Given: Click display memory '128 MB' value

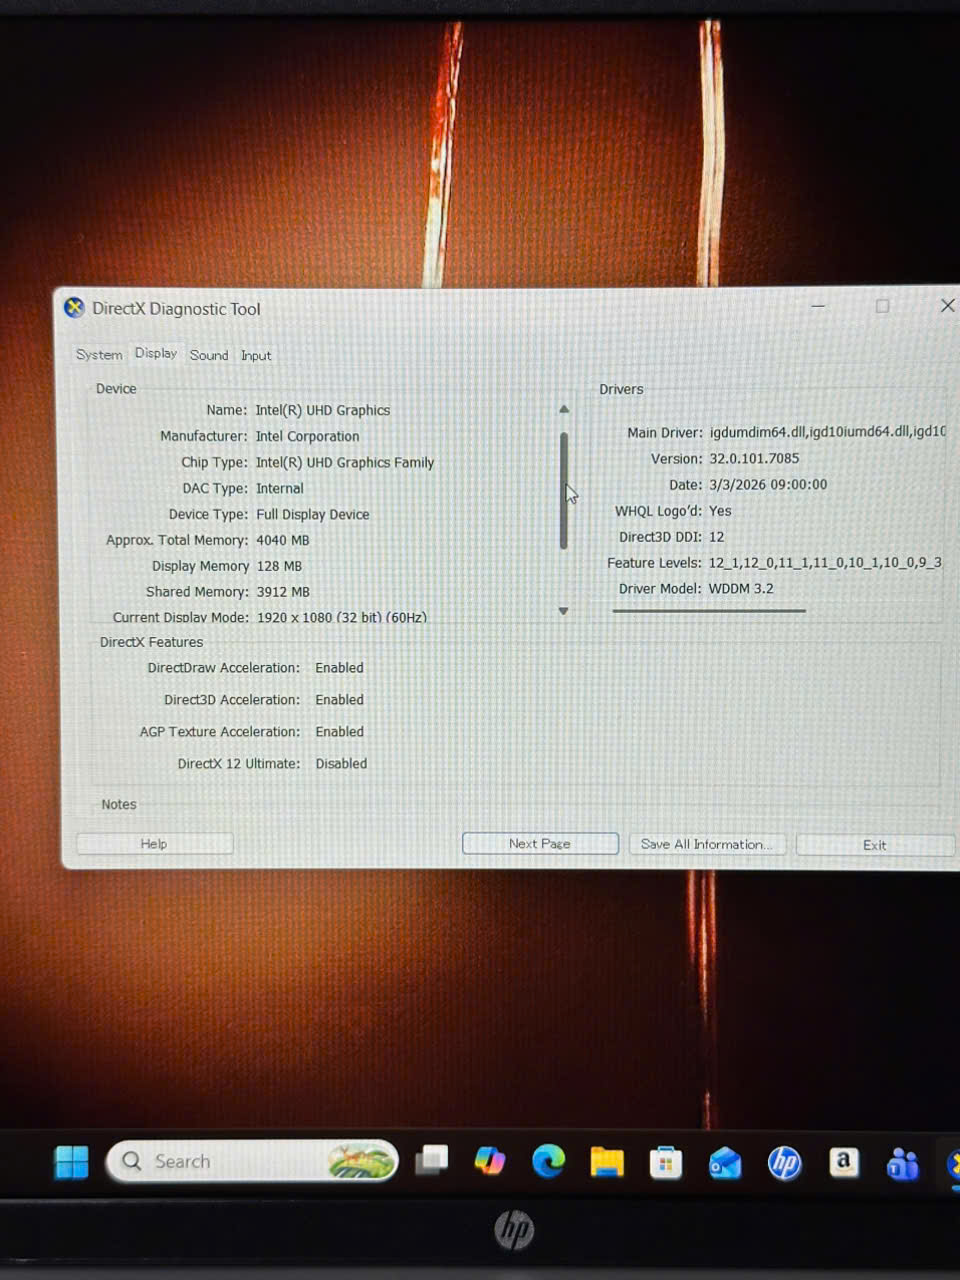Looking at the screenshot, I should coord(279,566).
